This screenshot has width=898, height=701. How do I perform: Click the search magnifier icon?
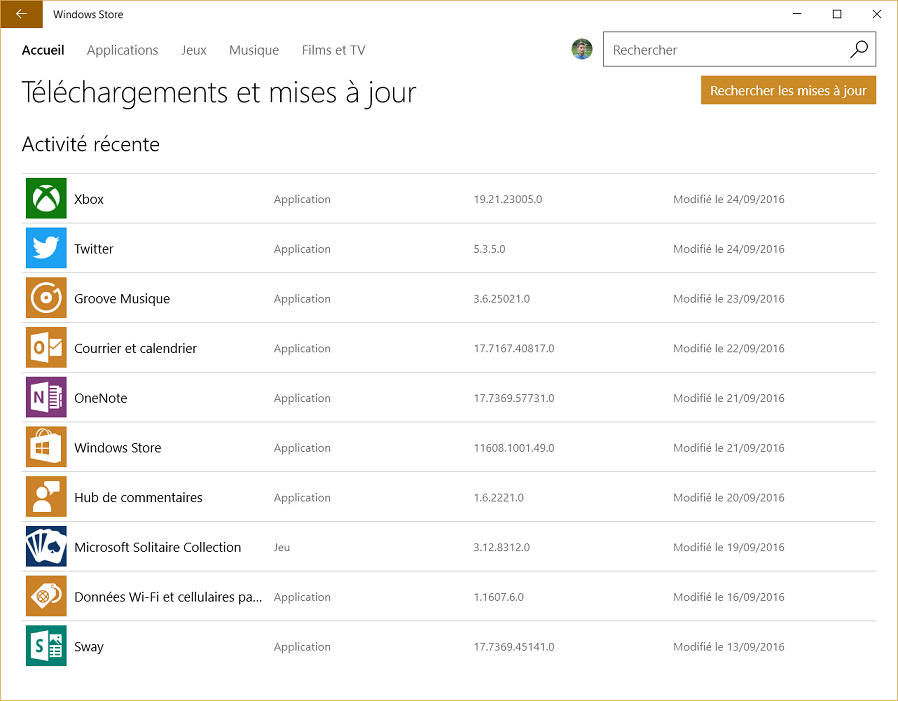pyautogui.click(x=858, y=49)
